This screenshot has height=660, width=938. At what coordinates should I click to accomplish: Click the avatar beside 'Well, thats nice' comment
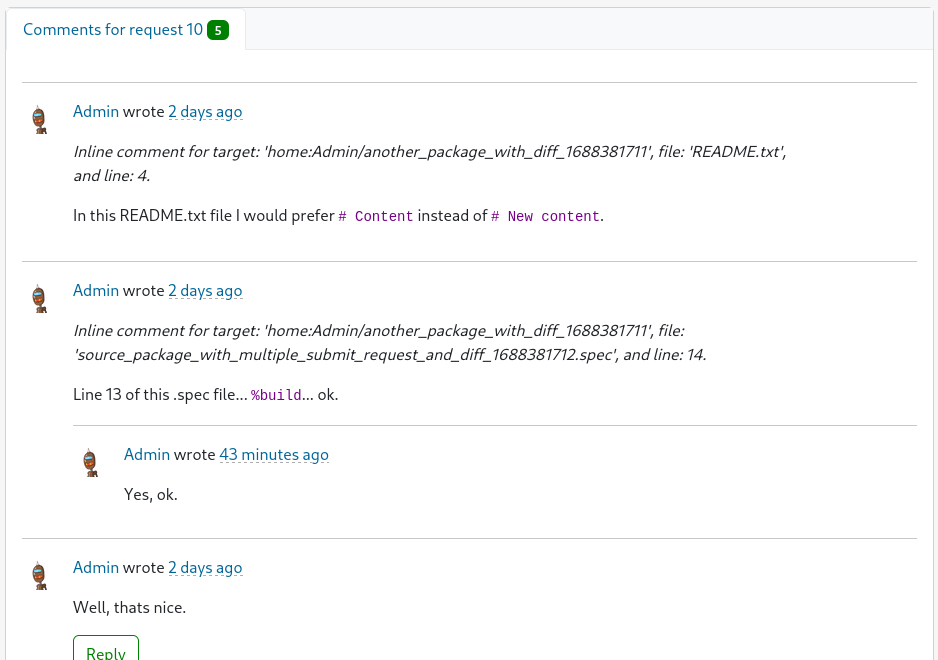(x=40, y=575)
